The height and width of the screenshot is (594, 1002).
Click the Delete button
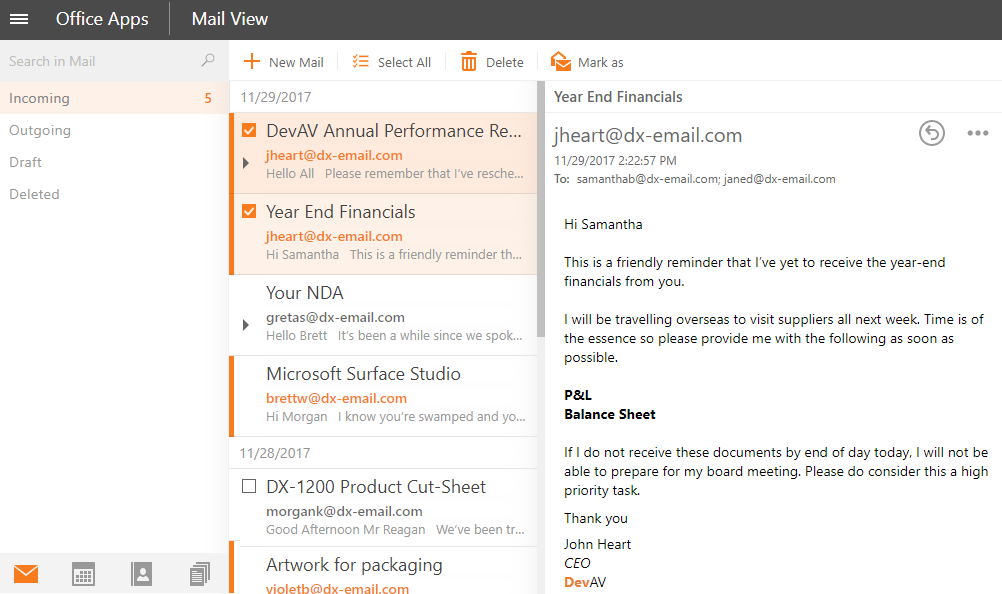(x=492, y=62)
